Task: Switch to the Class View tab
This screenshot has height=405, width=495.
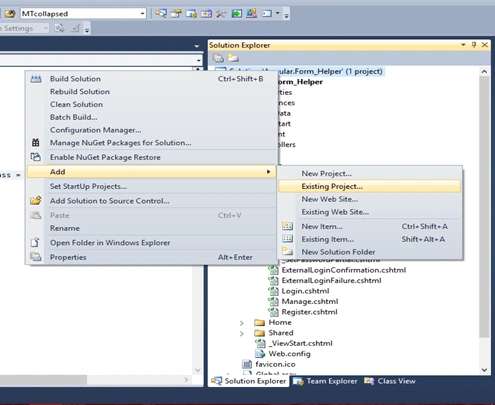Action: [390, 381]
